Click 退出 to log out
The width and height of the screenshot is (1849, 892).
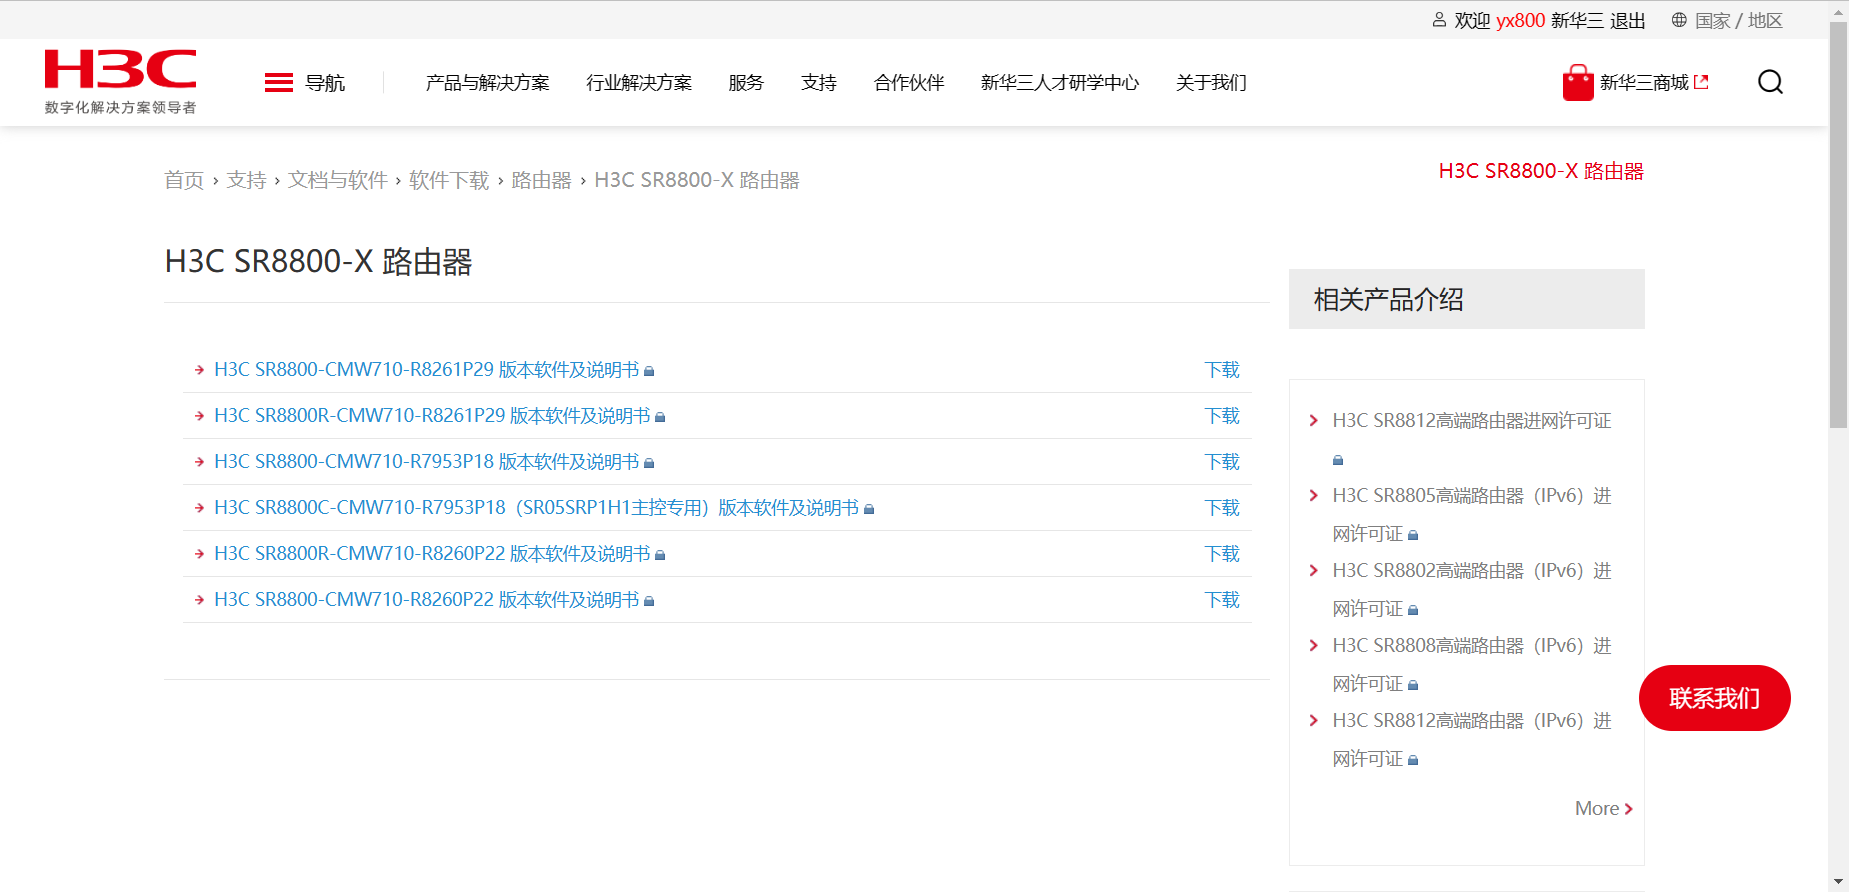tap(1628, 20)
